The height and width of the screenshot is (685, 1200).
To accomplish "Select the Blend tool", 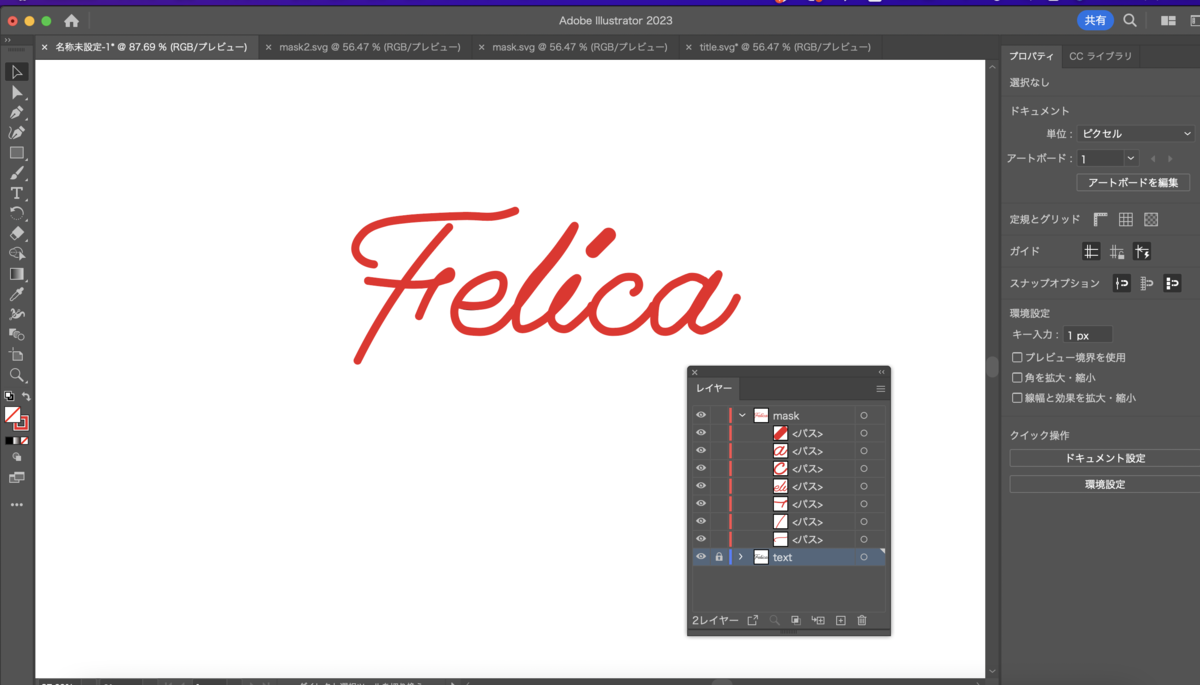I will [17, 334].
